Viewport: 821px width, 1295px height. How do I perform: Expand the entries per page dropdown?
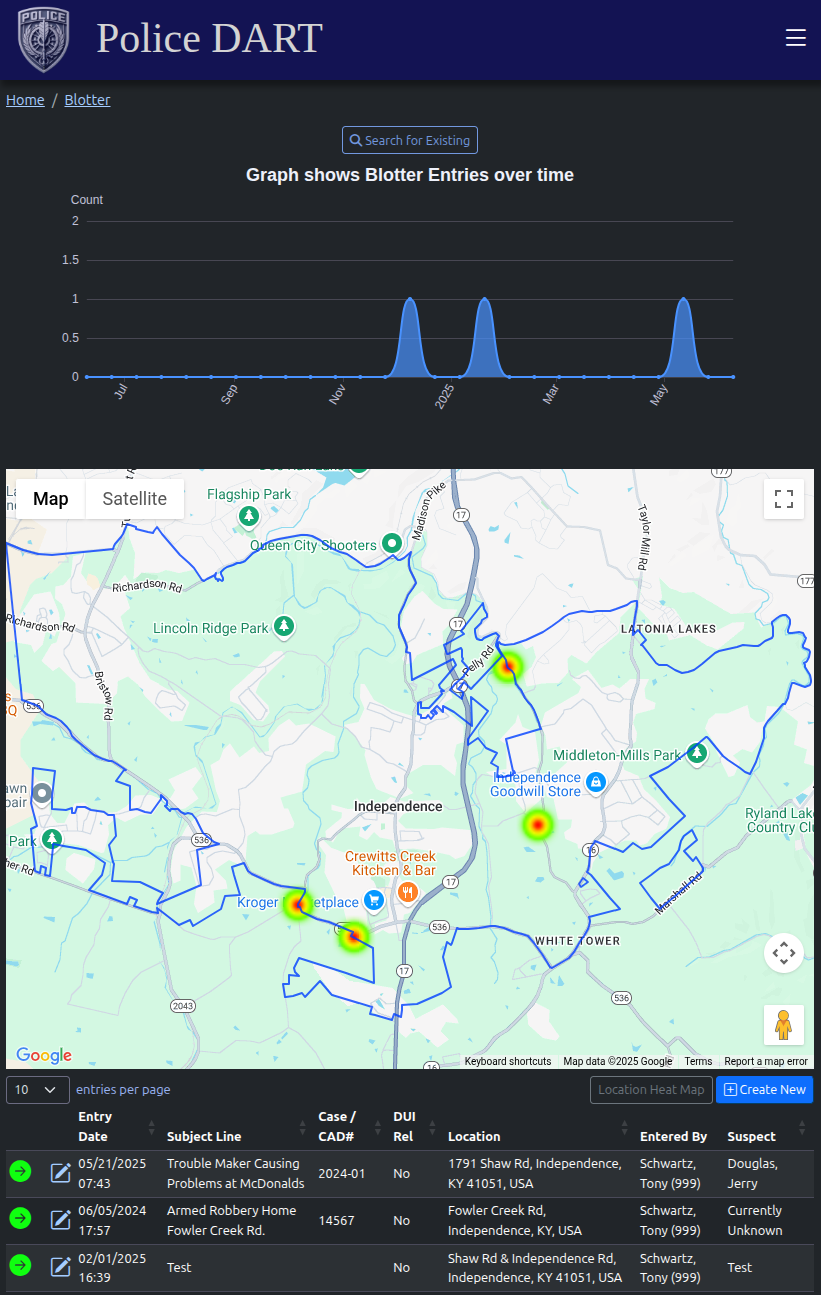(x=38, y=1089)
